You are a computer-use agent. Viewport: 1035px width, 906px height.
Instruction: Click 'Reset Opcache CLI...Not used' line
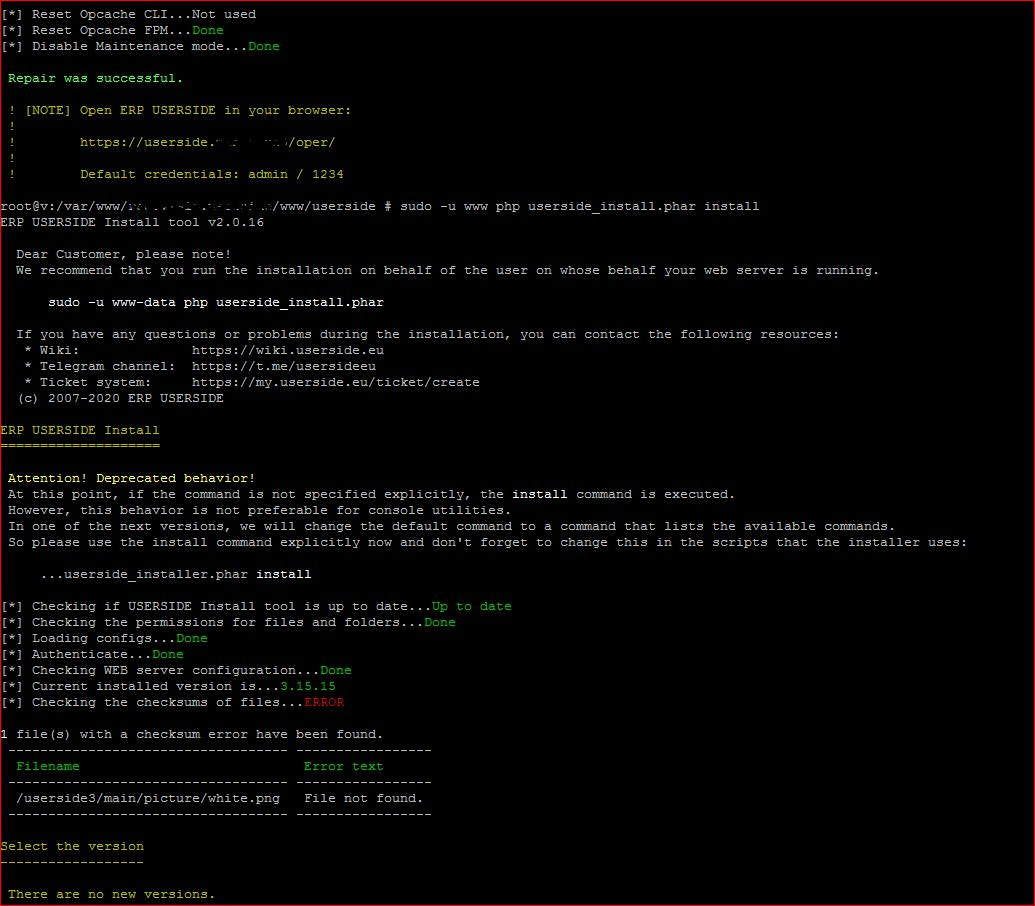(129, 14)
